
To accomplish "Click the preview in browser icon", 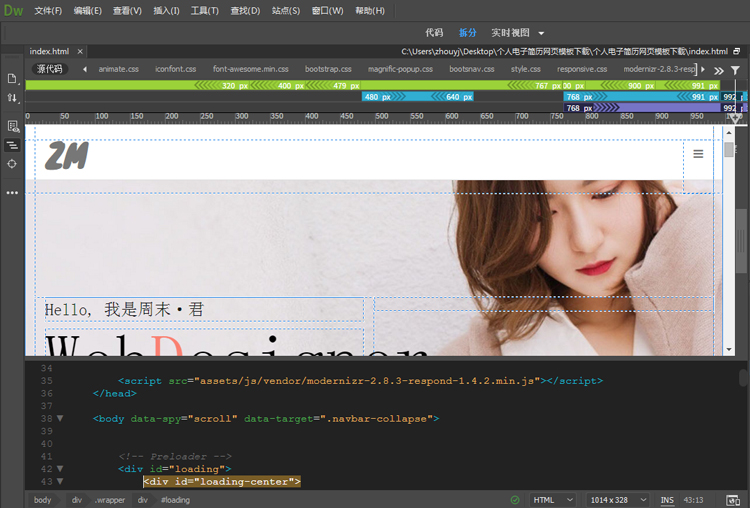I will tap(733, 500).
